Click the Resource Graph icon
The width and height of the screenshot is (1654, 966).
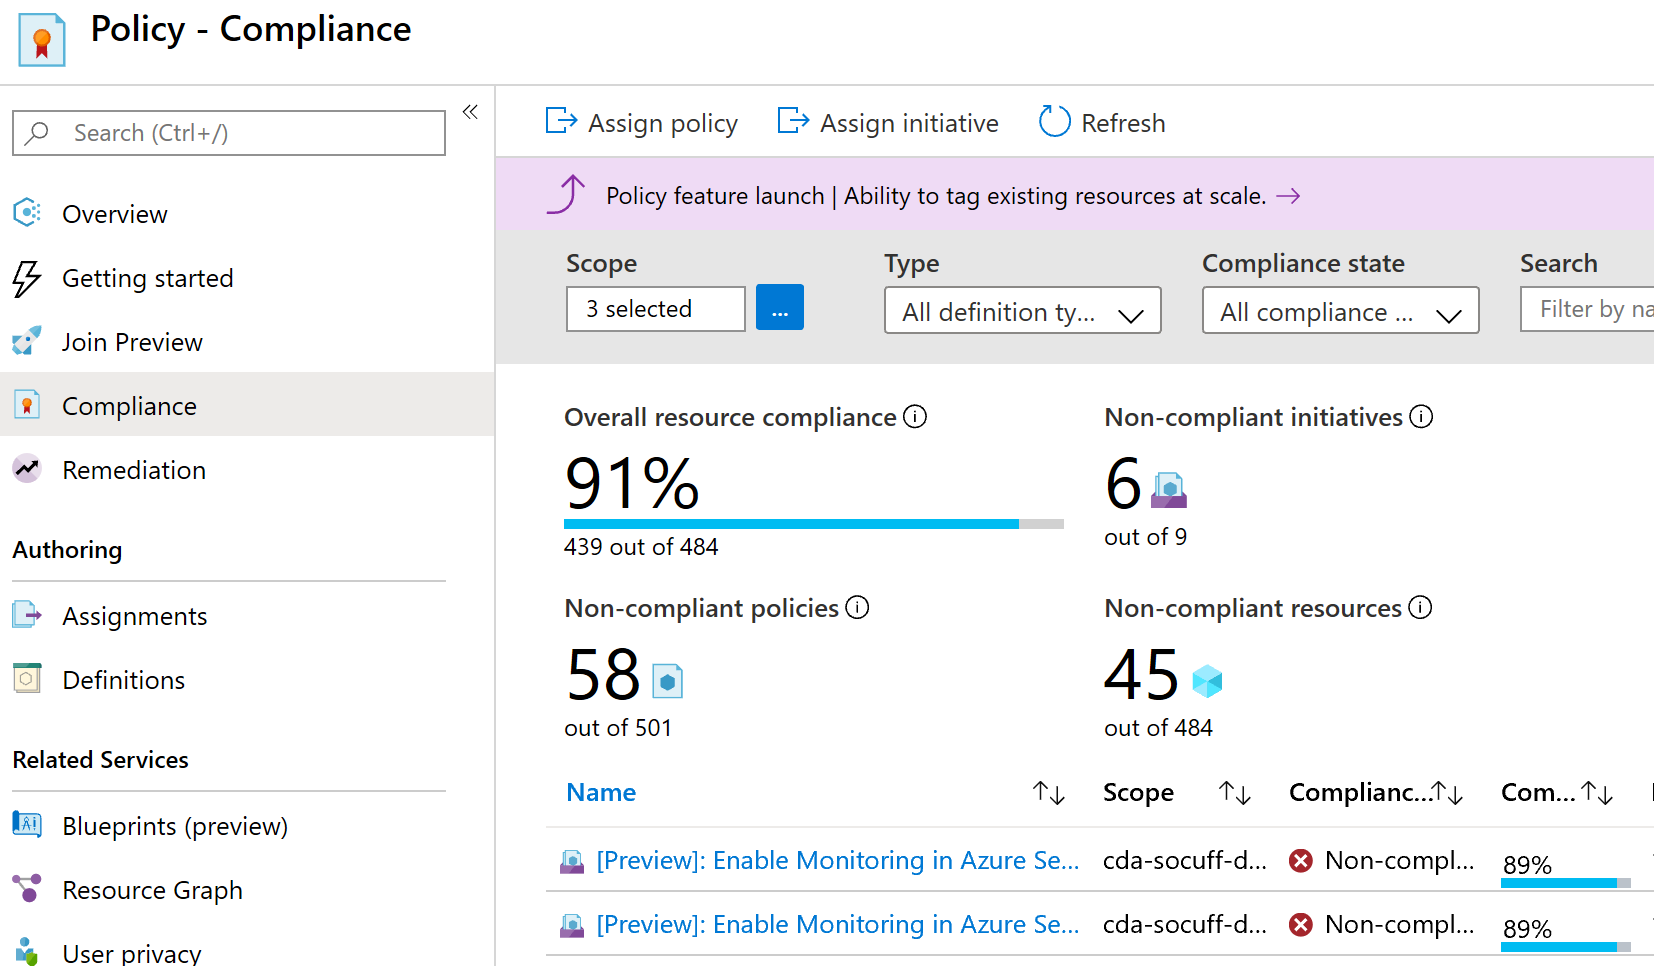(x=27, y=889)
